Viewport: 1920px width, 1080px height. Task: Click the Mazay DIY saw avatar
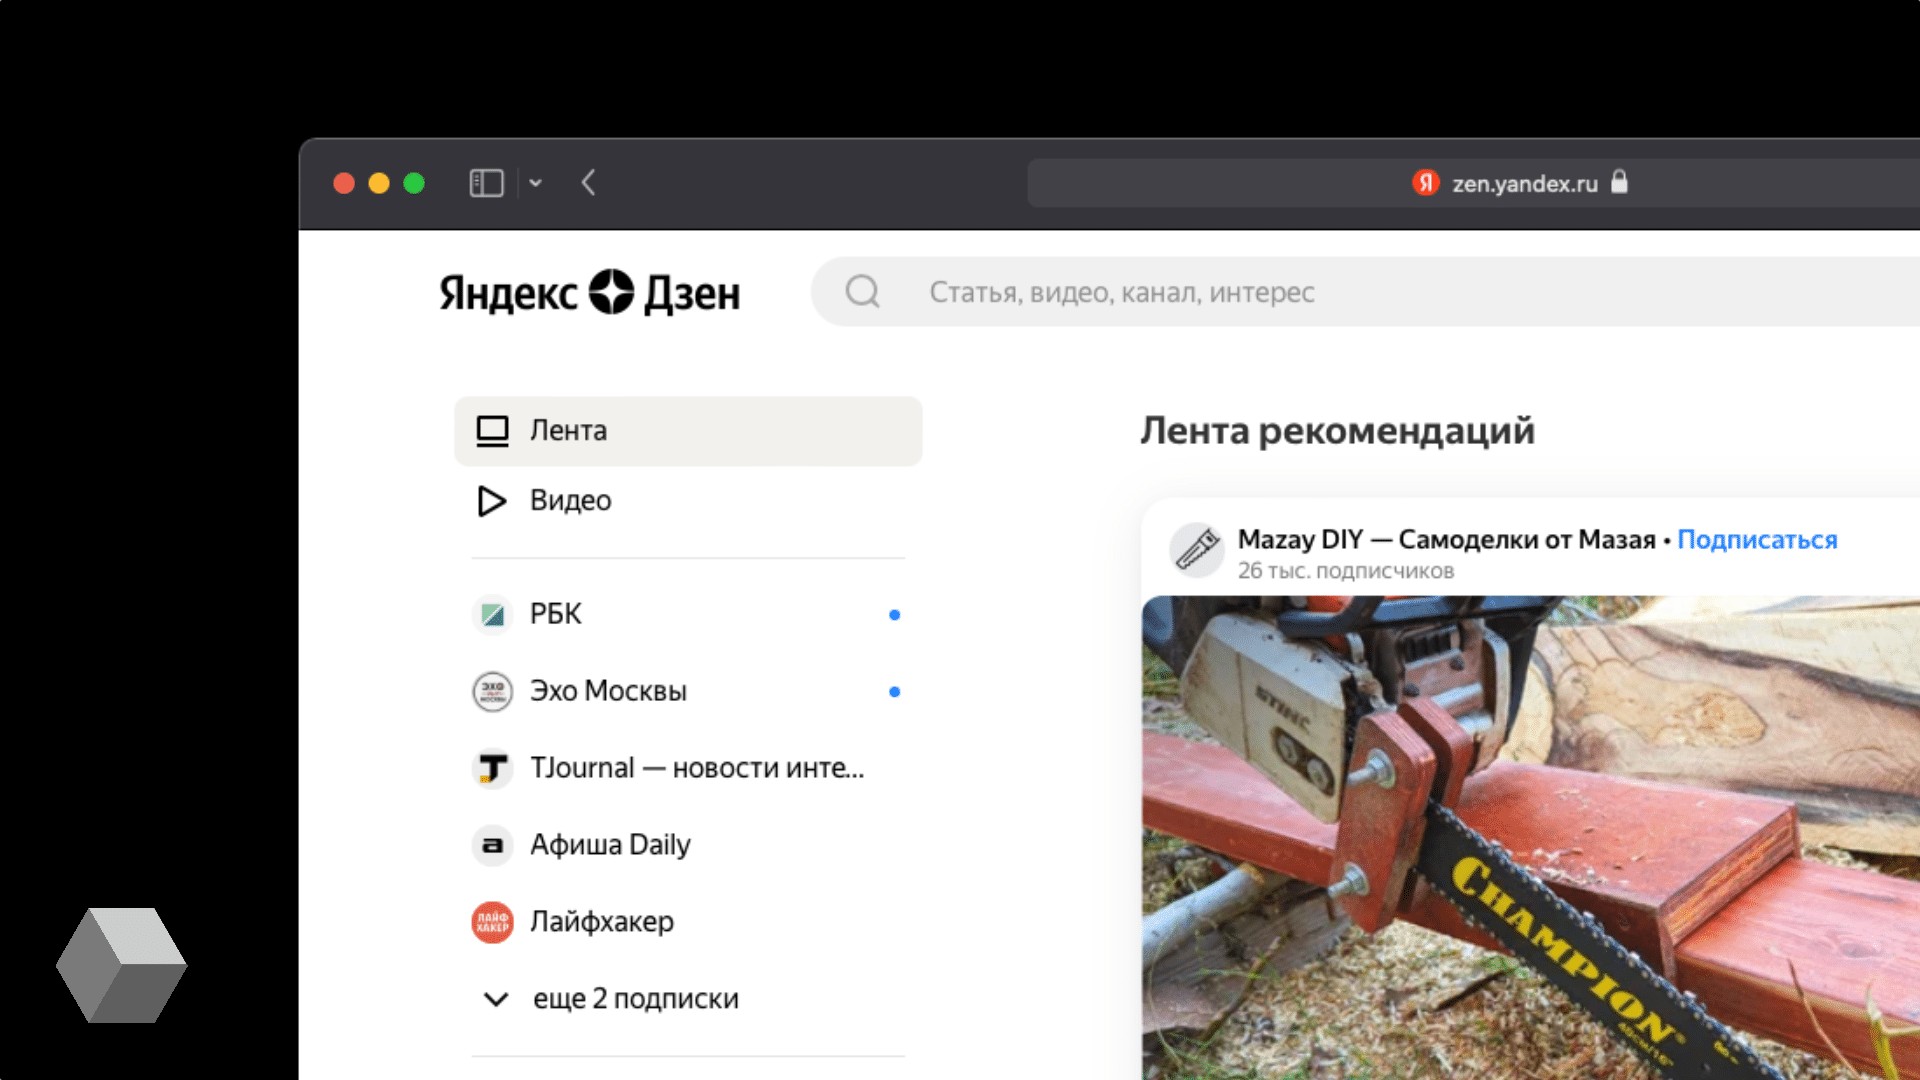(x=1197, y=550)
